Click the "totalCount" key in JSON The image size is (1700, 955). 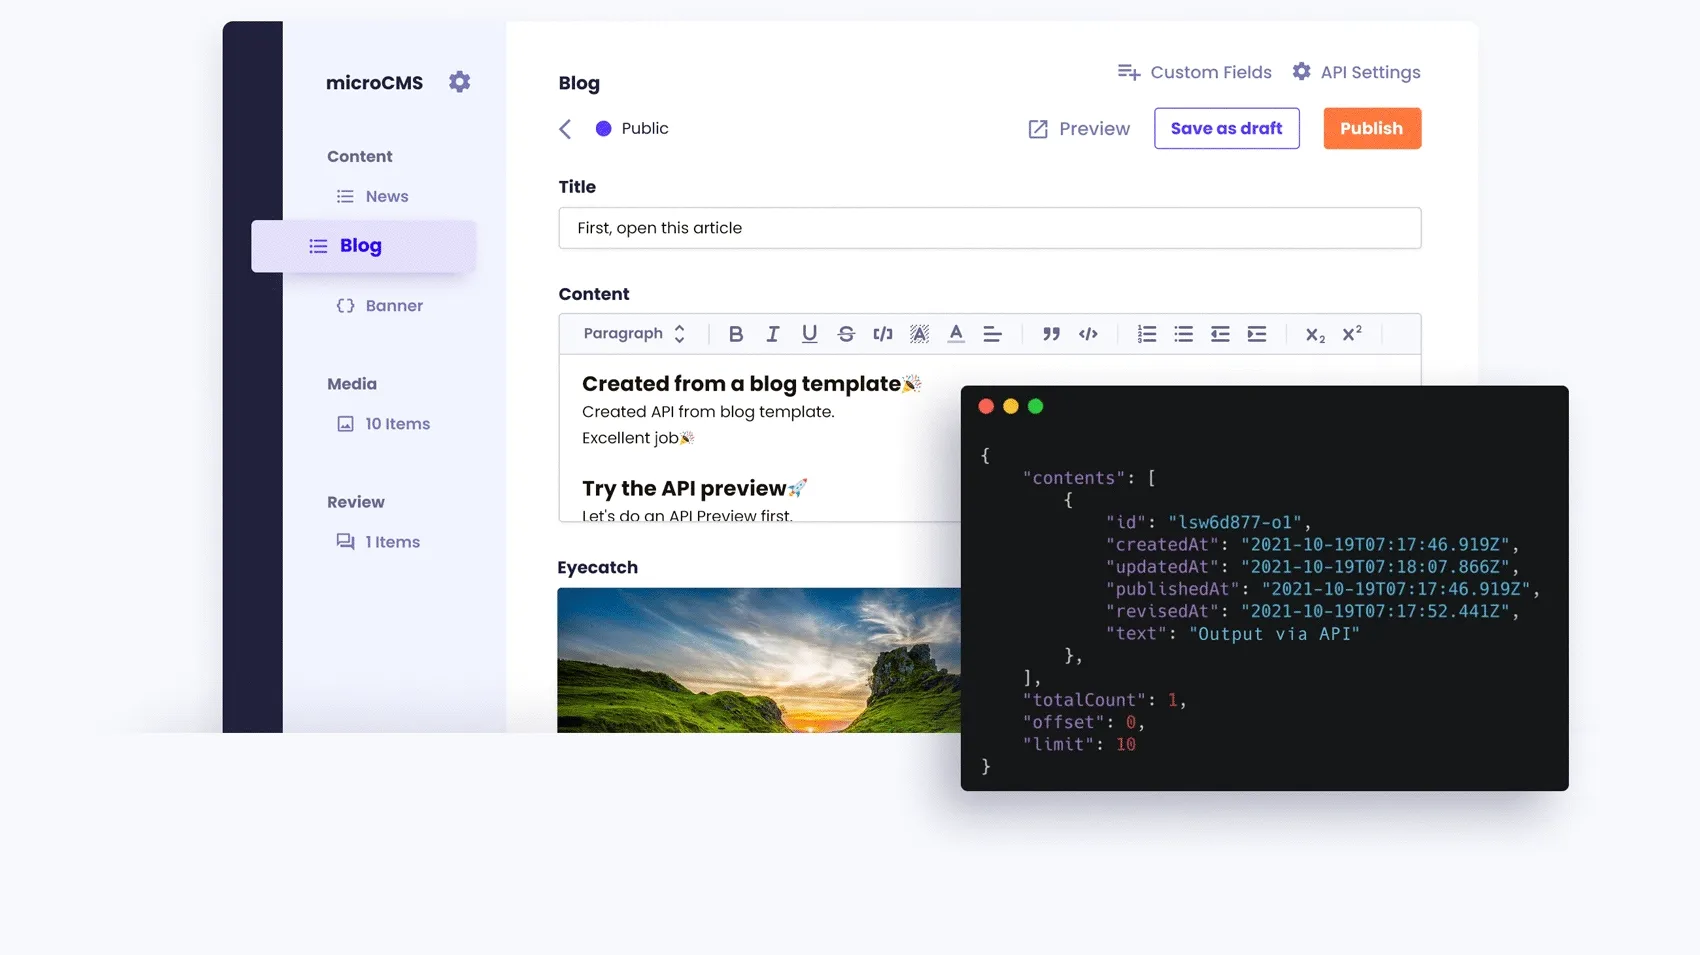click(x=1084, y=700)
